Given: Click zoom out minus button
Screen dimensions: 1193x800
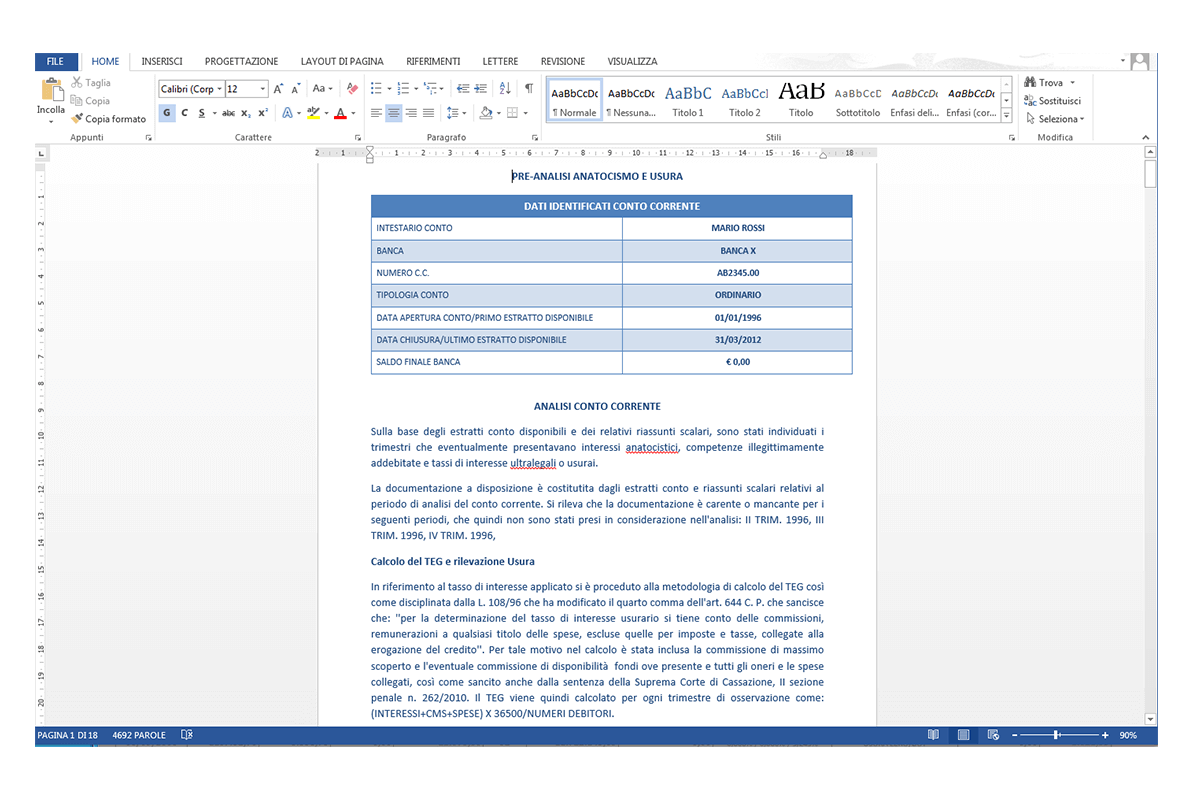Looking at the screenshot, I should tap(1014, 735).
